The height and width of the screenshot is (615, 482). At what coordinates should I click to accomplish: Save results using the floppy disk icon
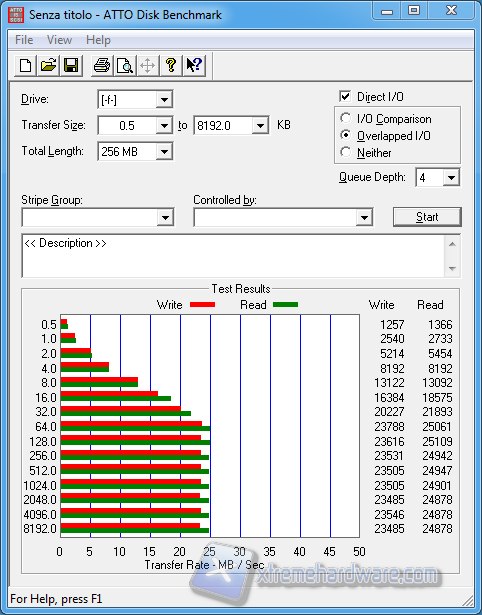click(71, 65)
